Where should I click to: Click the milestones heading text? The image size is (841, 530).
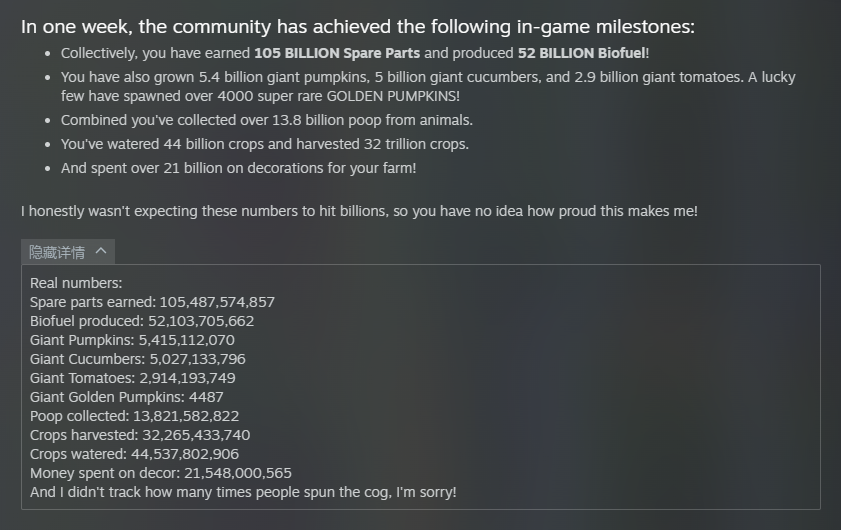click(358, 27)
